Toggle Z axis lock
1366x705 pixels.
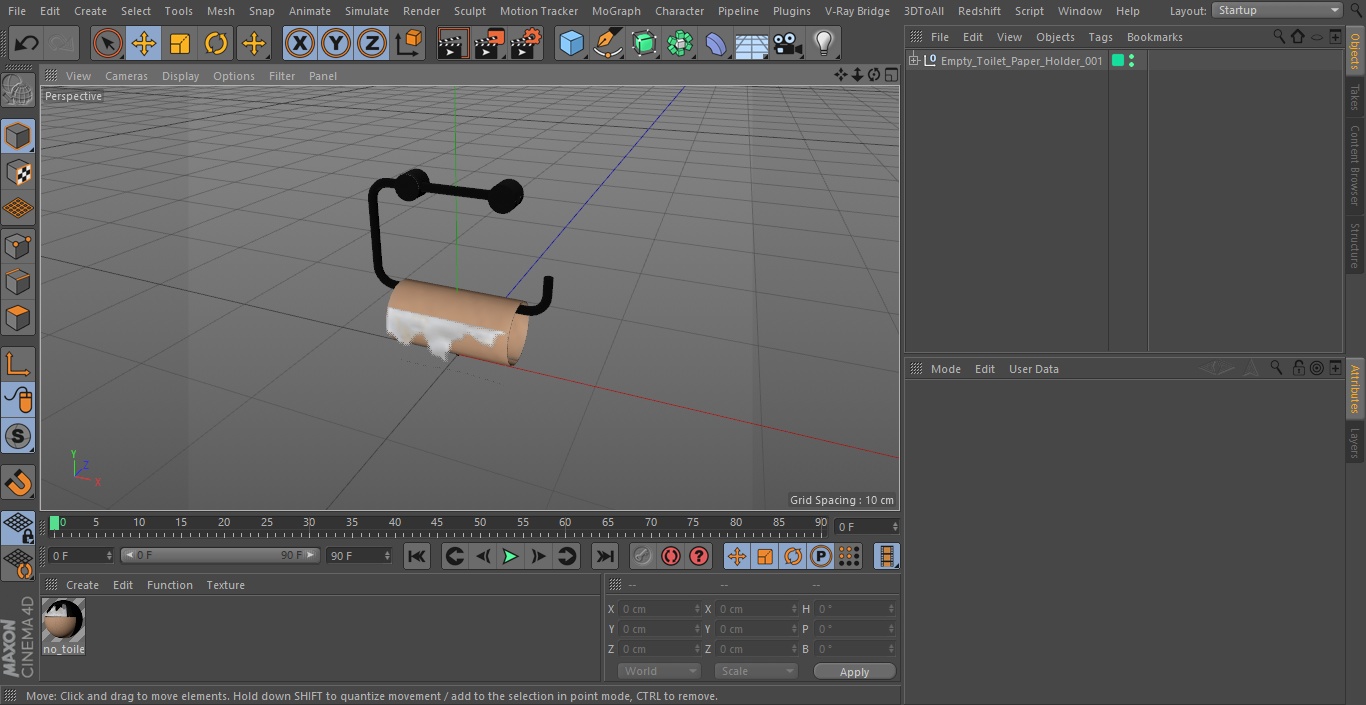click(372, 43)
